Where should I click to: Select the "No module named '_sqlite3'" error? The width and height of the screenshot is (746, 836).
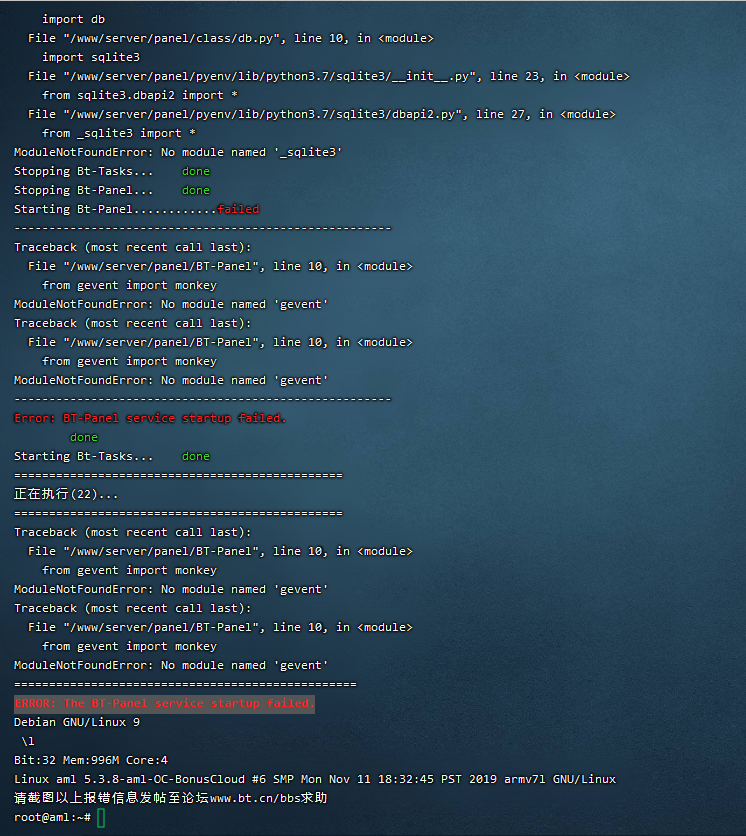178,152
